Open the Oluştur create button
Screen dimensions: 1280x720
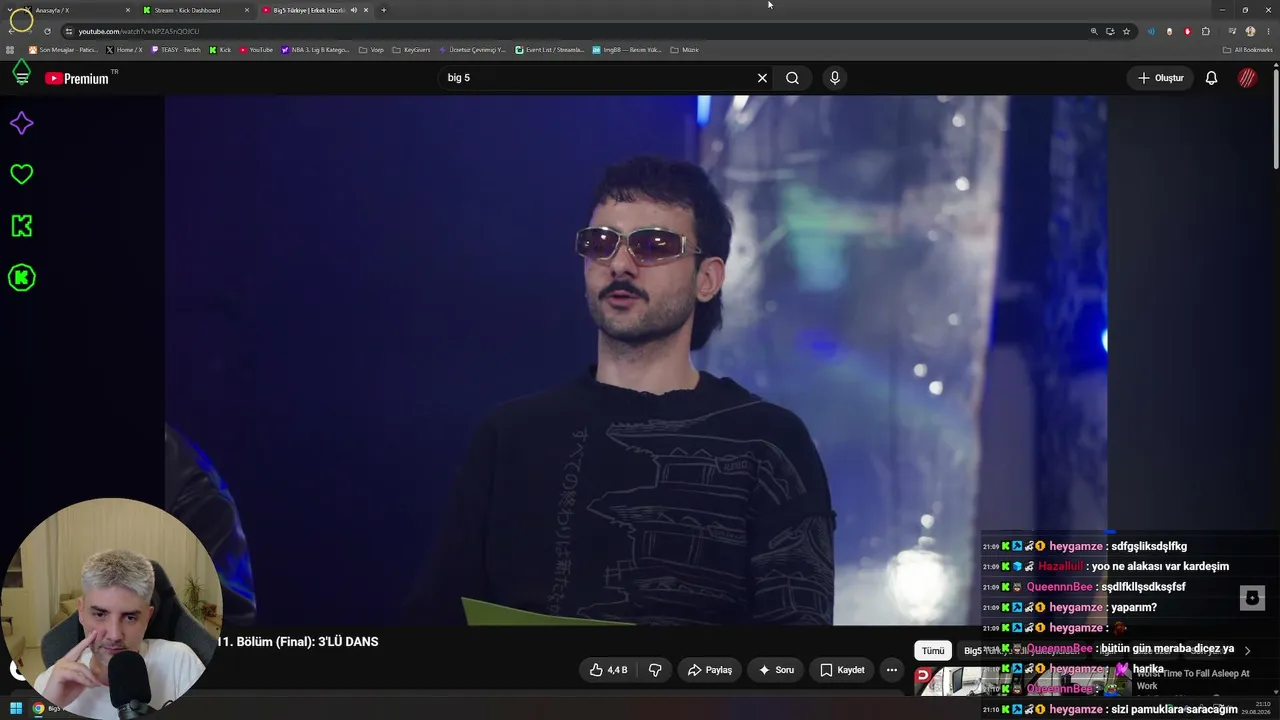pyautogui.click(x=1160, y=78)
